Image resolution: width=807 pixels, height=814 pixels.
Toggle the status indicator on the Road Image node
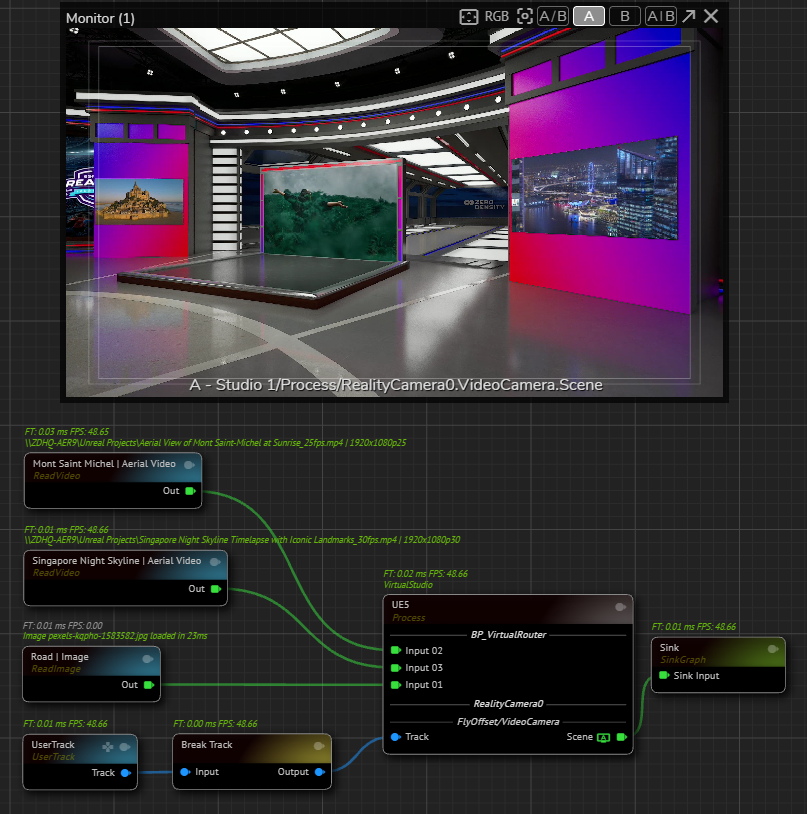147,658
